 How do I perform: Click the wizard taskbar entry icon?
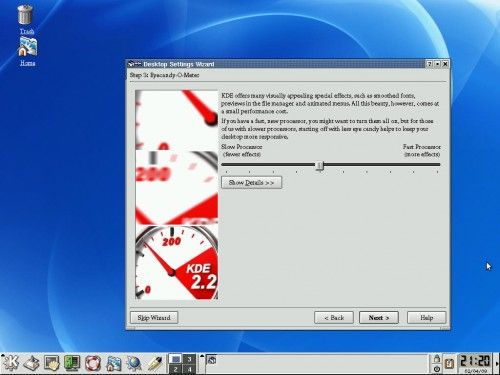coord(212,360)
